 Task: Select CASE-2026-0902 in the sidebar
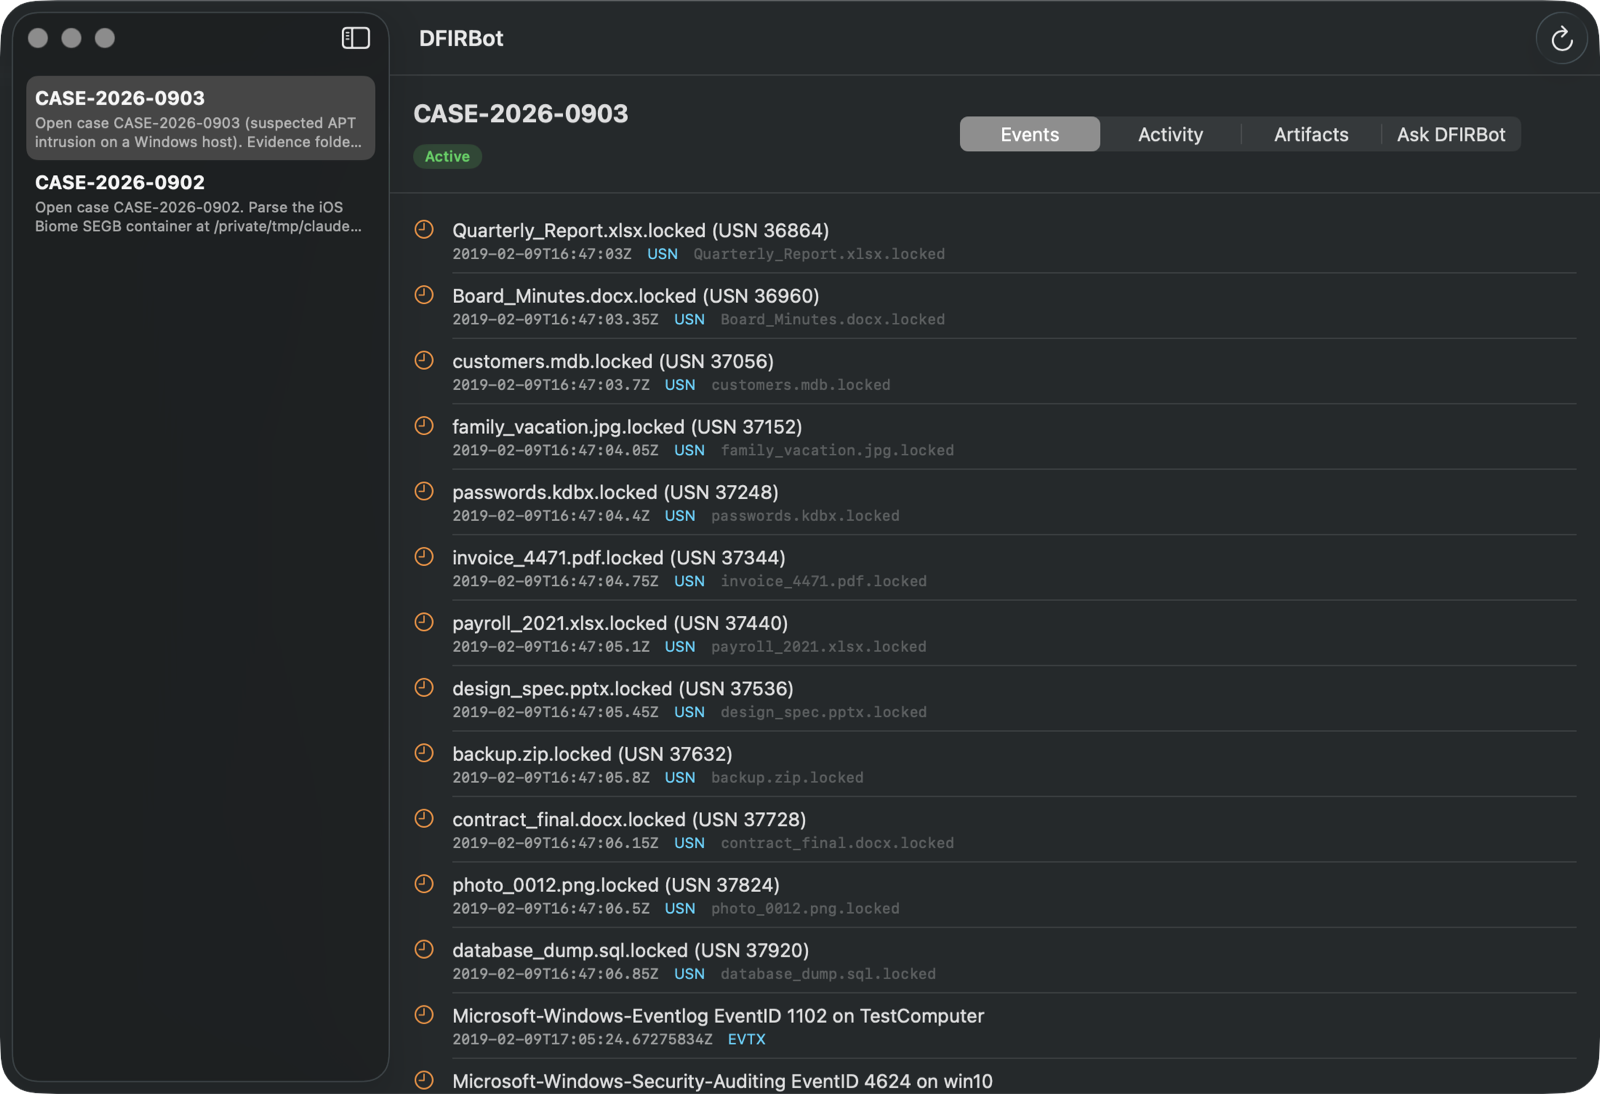[x=200, y=203]
